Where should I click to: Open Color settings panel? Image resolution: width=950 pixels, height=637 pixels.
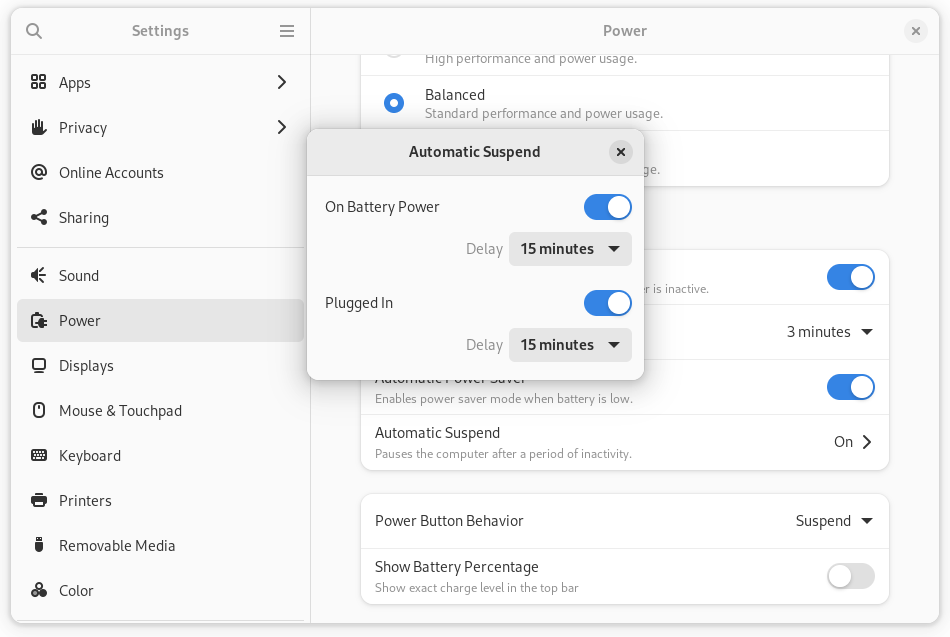coord(161,590)
